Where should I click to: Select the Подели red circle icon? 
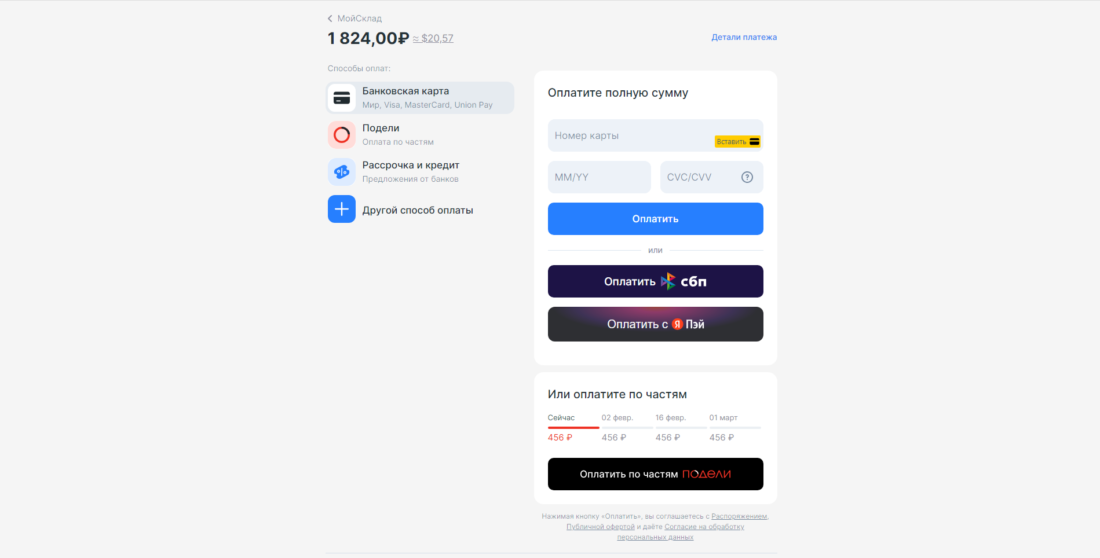coord(342,135)
